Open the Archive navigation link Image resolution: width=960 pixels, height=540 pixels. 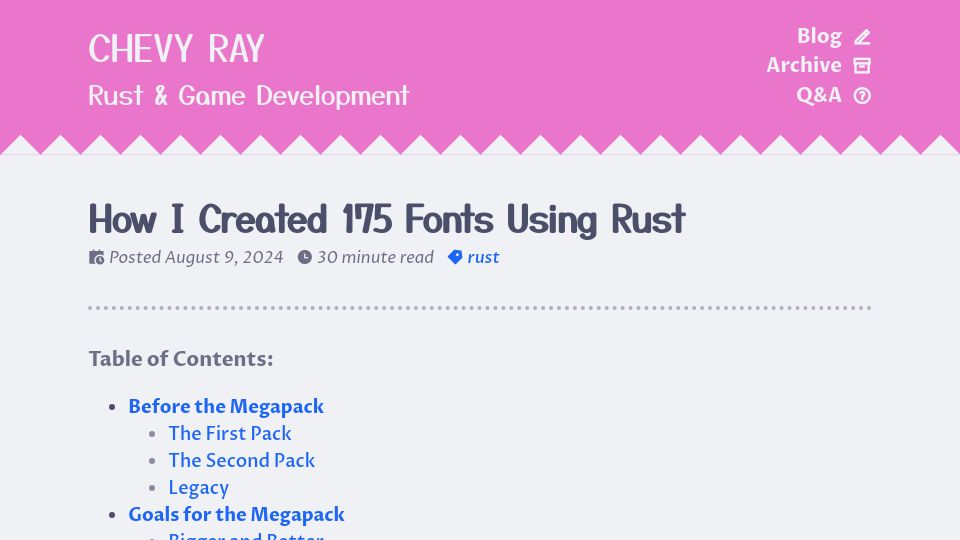[804, 65]
